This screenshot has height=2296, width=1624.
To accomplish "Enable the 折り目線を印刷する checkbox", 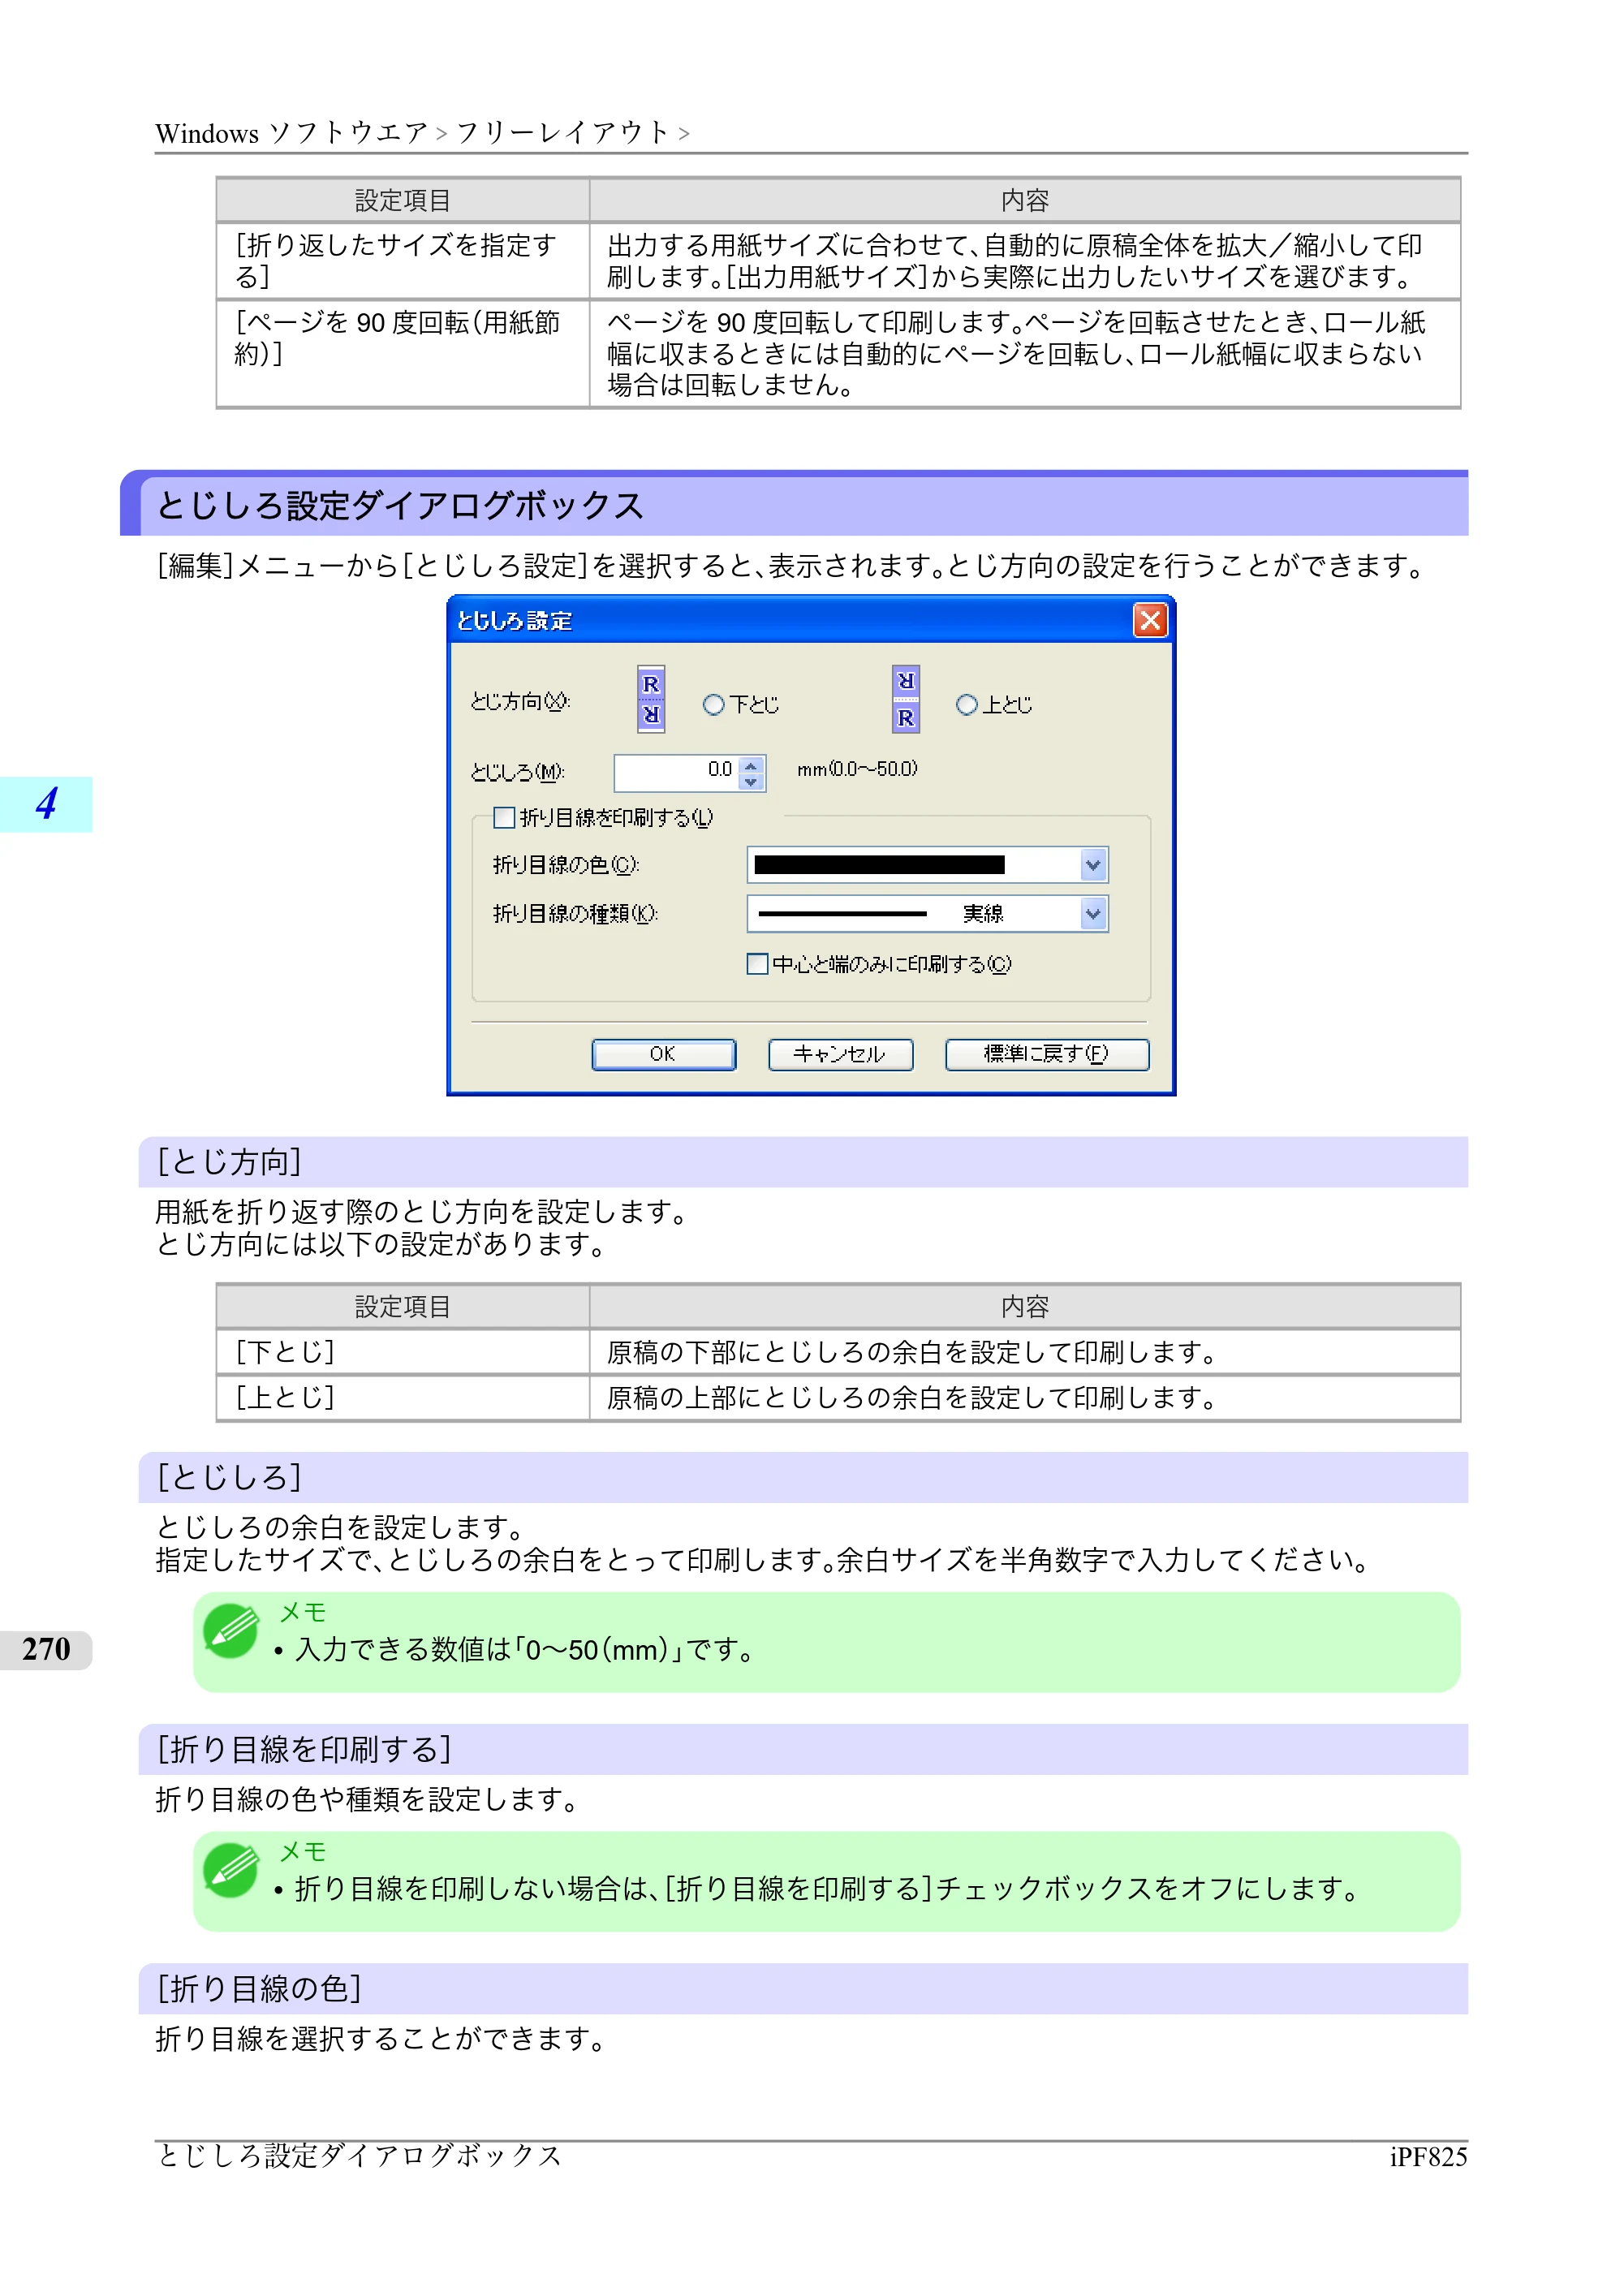I will (x=505, y=818).
